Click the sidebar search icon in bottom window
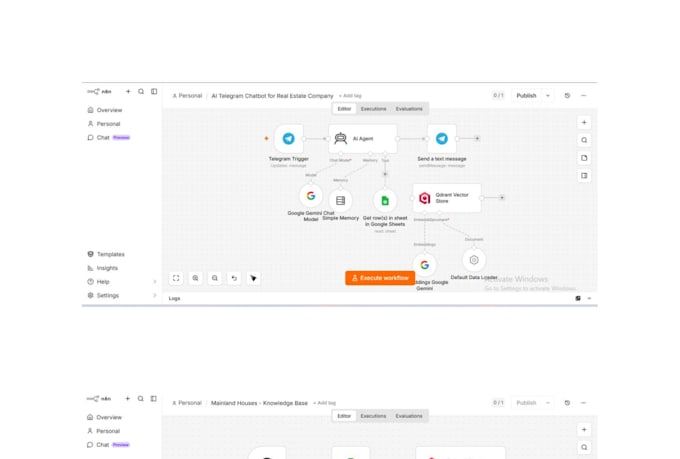680x459 pixels. (141, 399)
